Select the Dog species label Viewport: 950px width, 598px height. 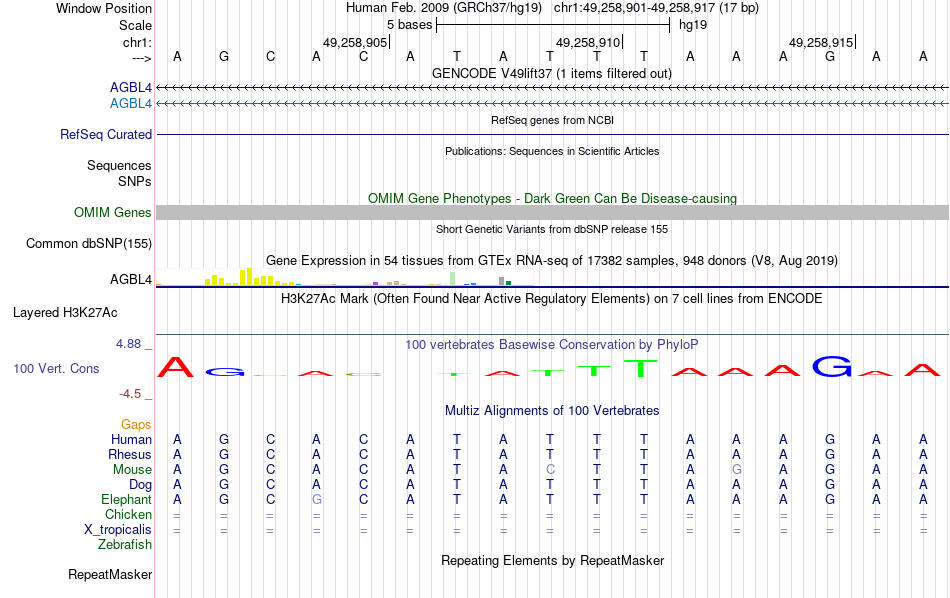[141, 485]
